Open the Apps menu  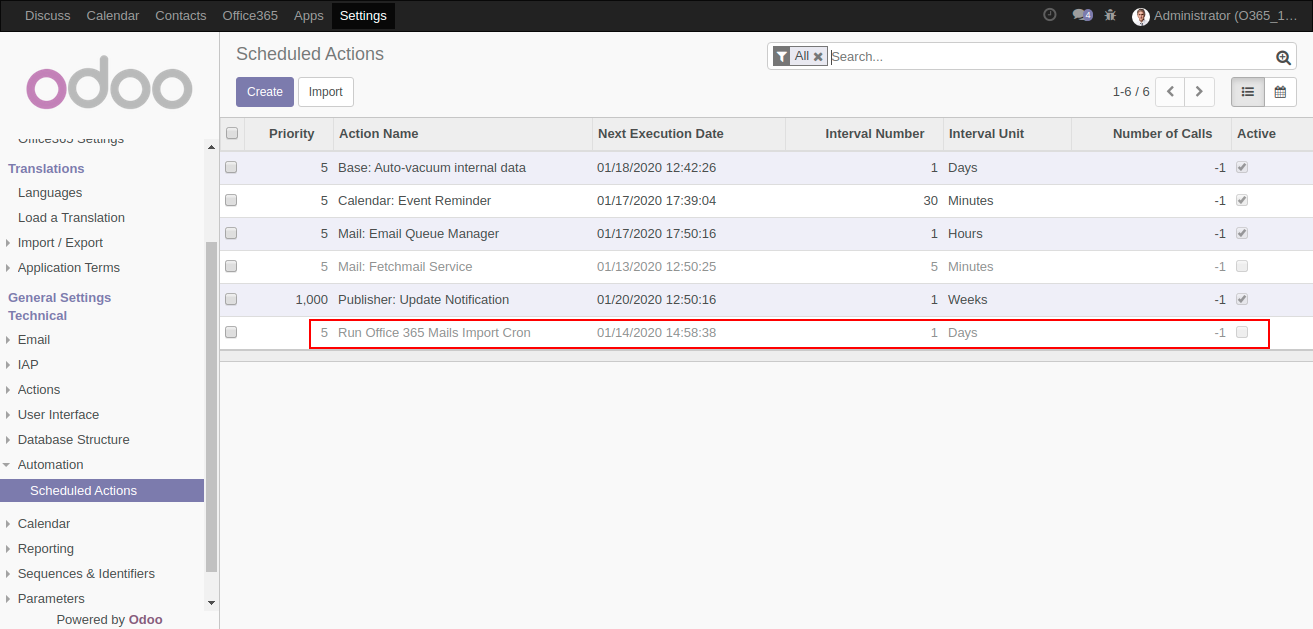click(309, 16)
